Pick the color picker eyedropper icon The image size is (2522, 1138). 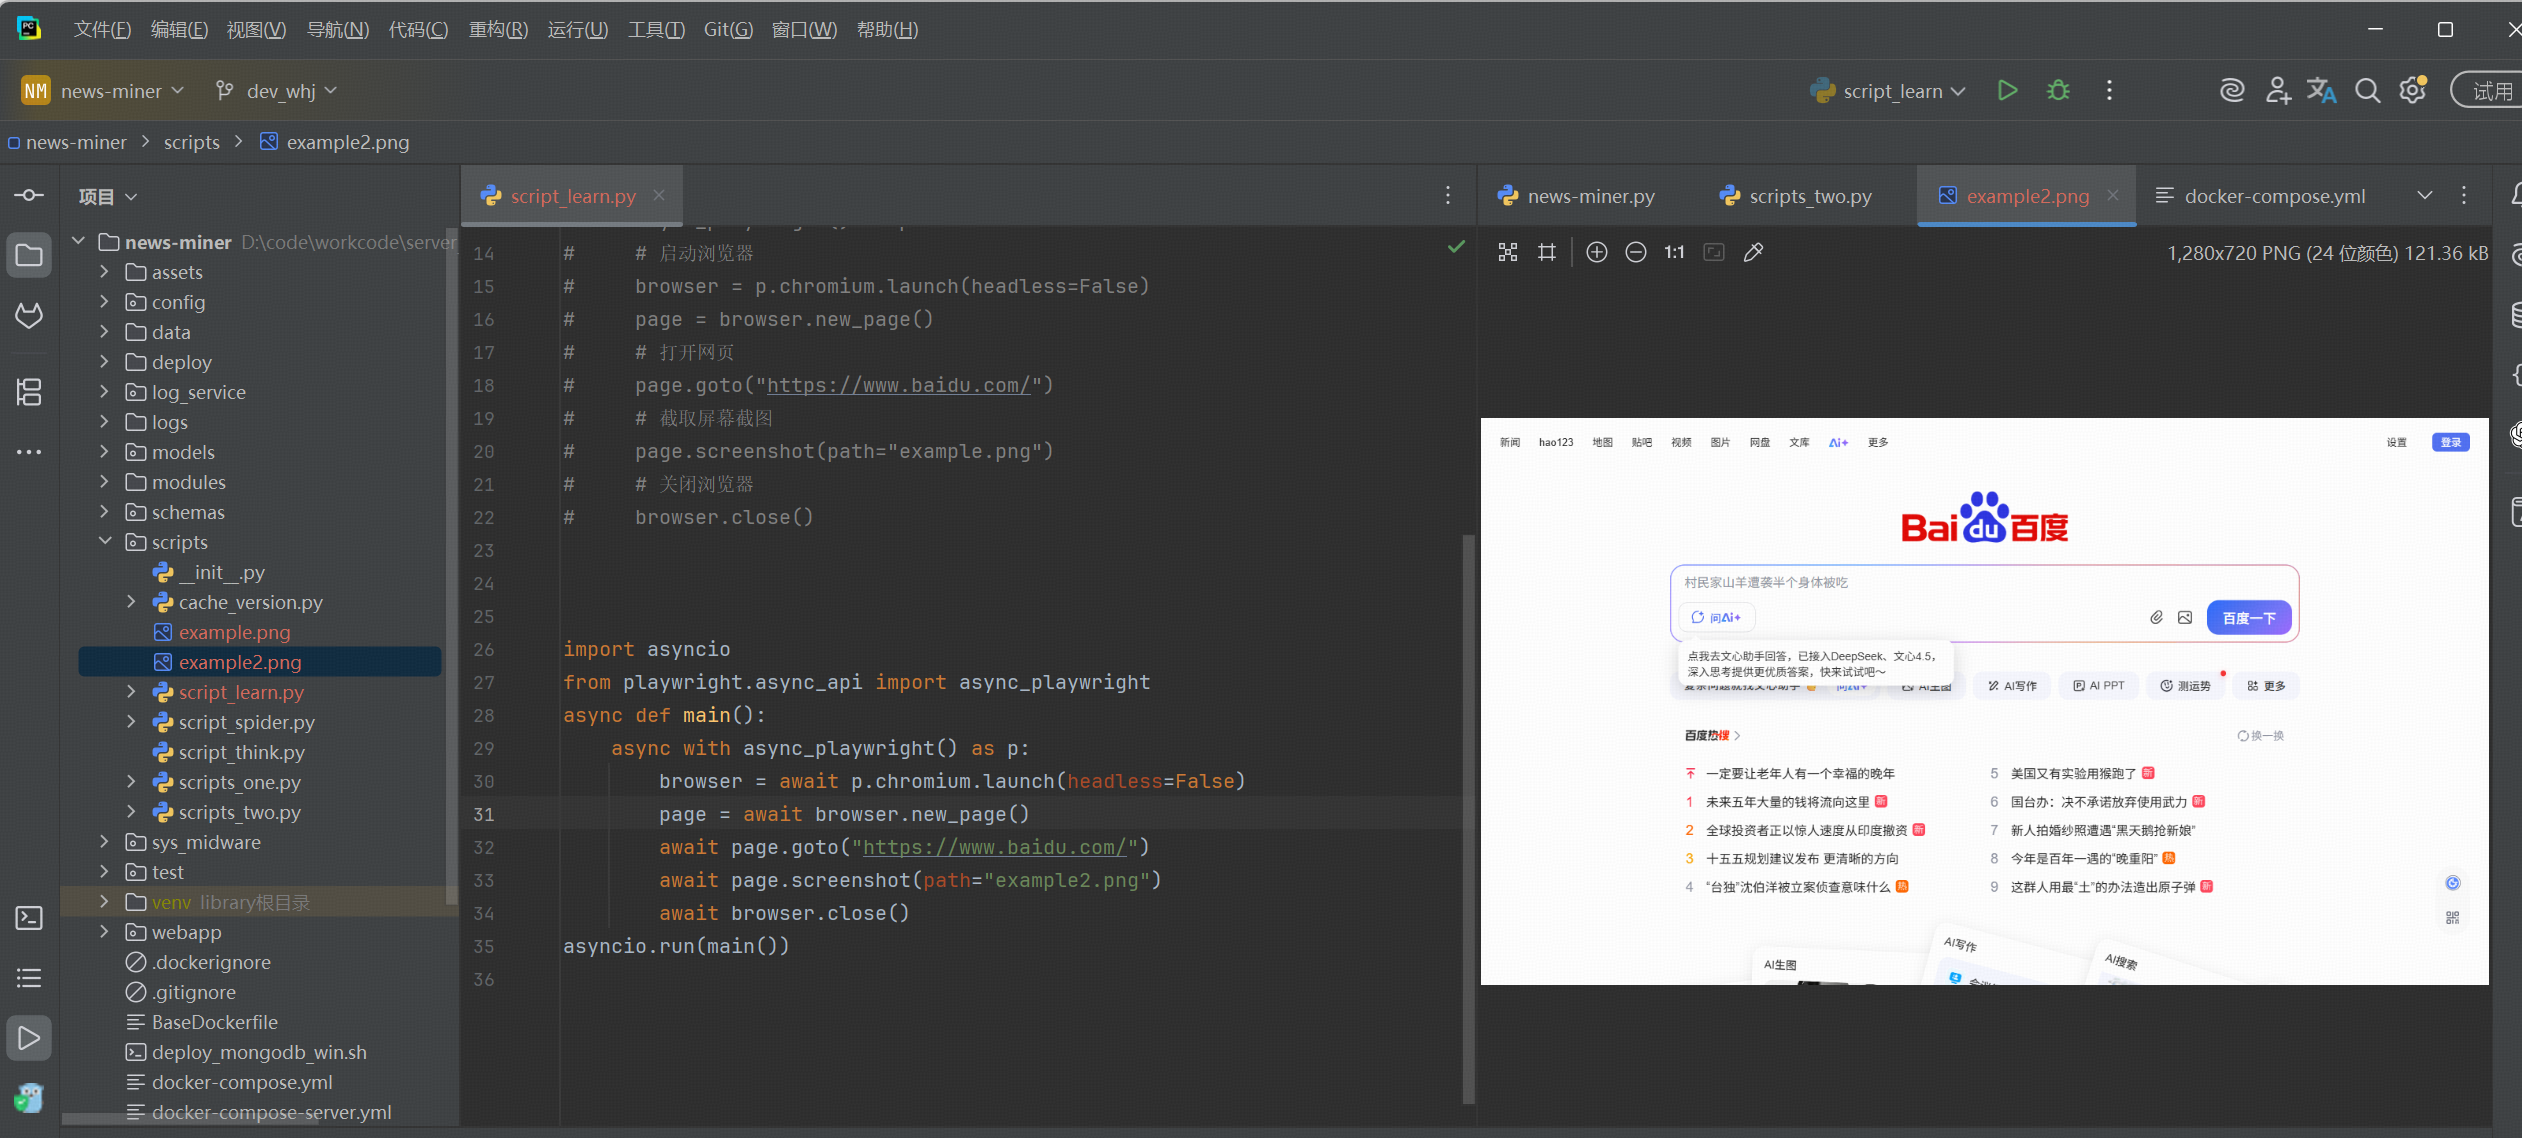tap(1753, 253)
